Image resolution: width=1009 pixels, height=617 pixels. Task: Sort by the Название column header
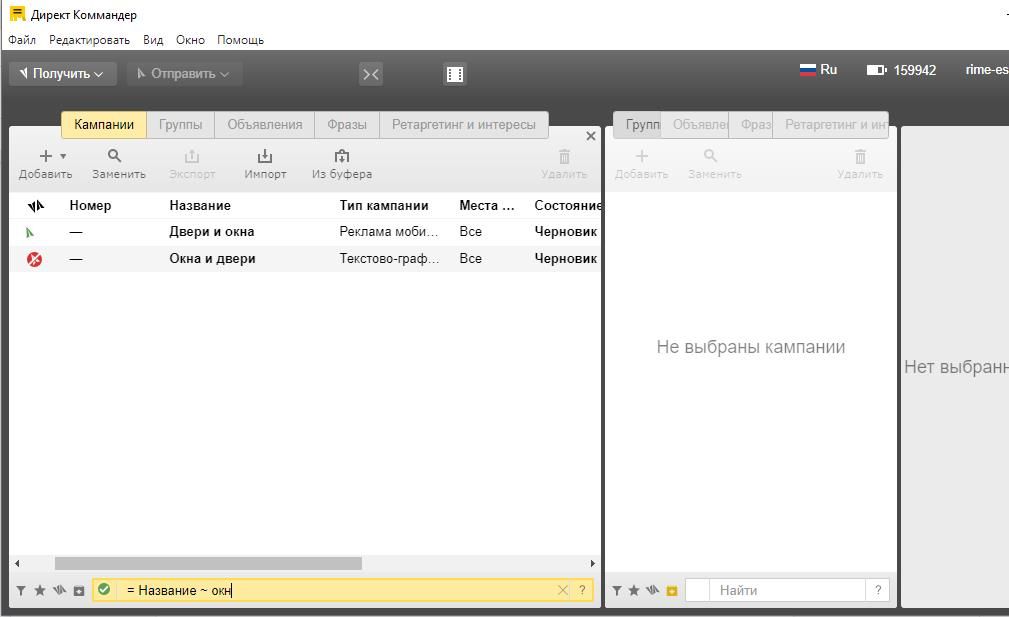coord(200,206)
